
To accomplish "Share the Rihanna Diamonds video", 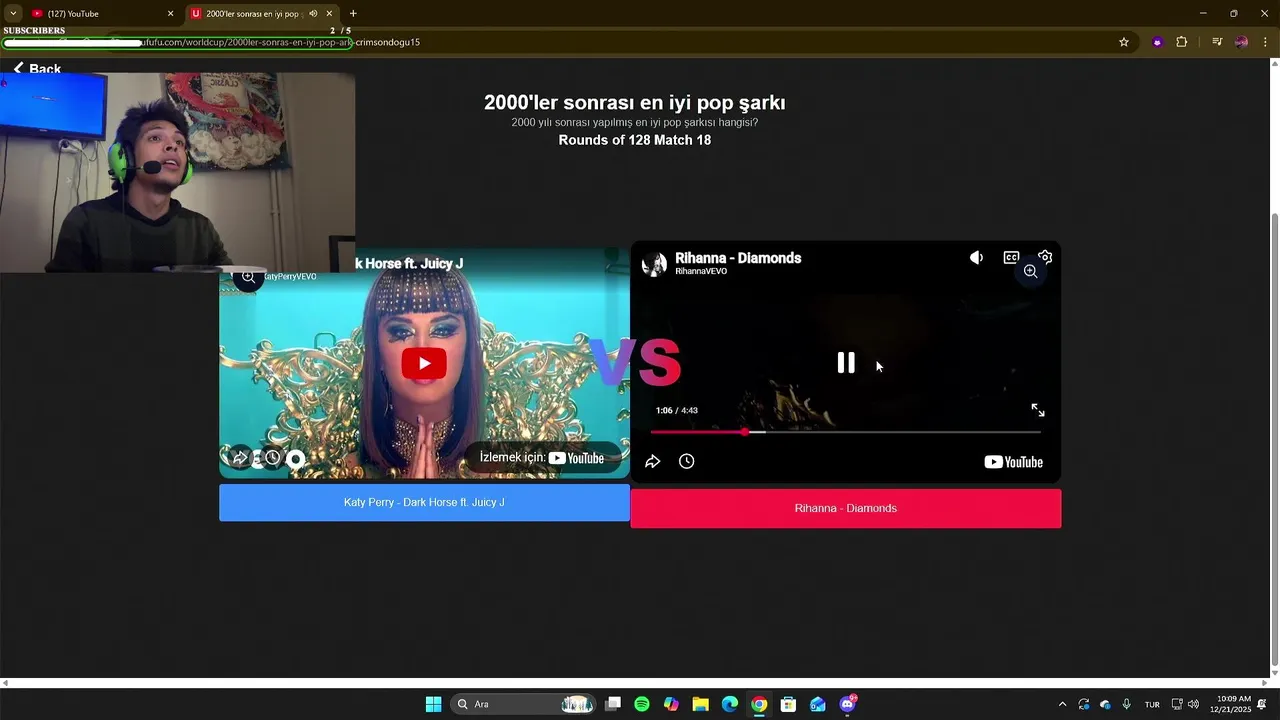I will [x=652, y=461].
